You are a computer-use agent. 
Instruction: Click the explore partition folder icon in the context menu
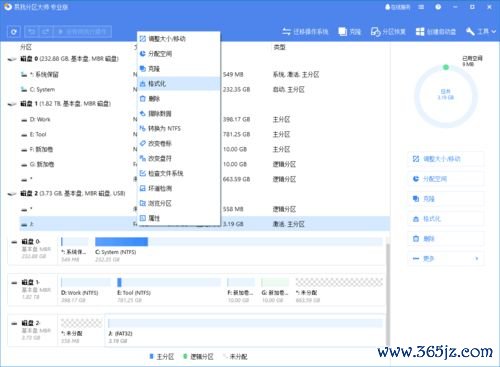143,203
